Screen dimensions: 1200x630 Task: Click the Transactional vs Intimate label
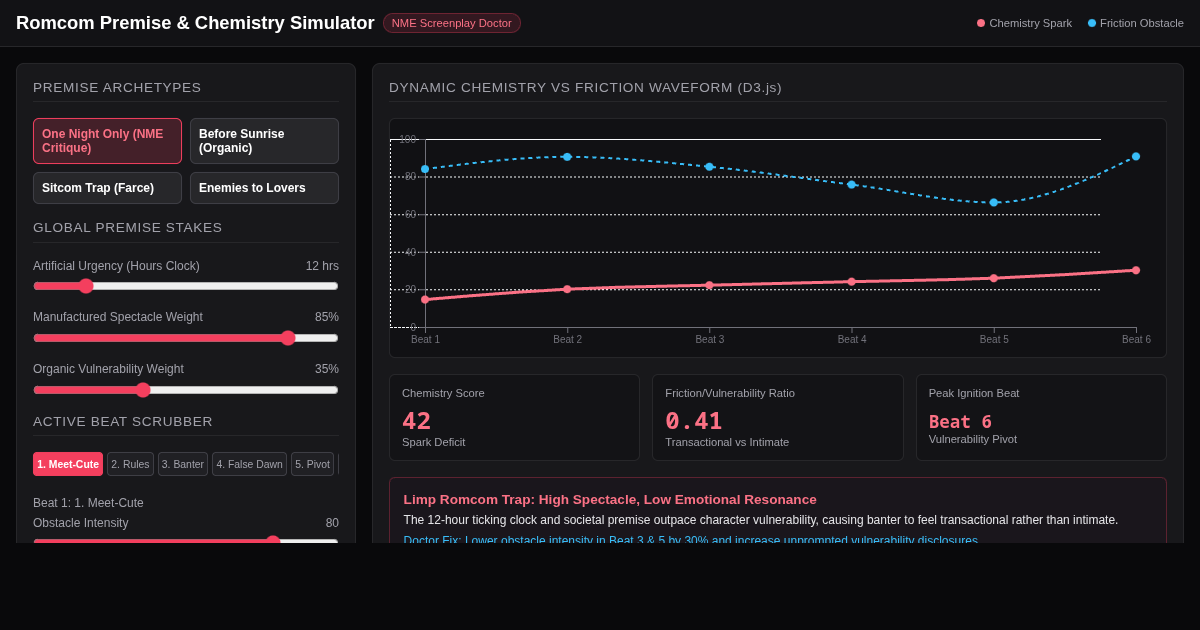727,442
